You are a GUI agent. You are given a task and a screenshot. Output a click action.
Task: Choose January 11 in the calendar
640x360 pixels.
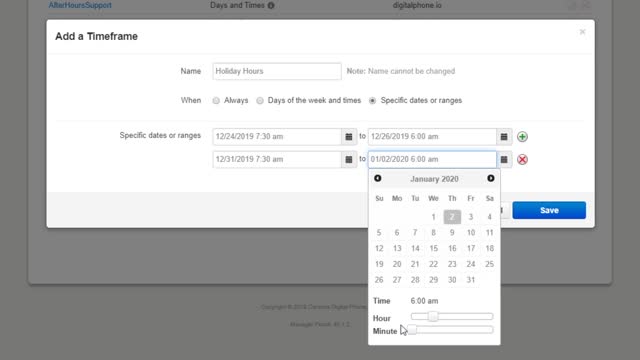pos(489,233)
